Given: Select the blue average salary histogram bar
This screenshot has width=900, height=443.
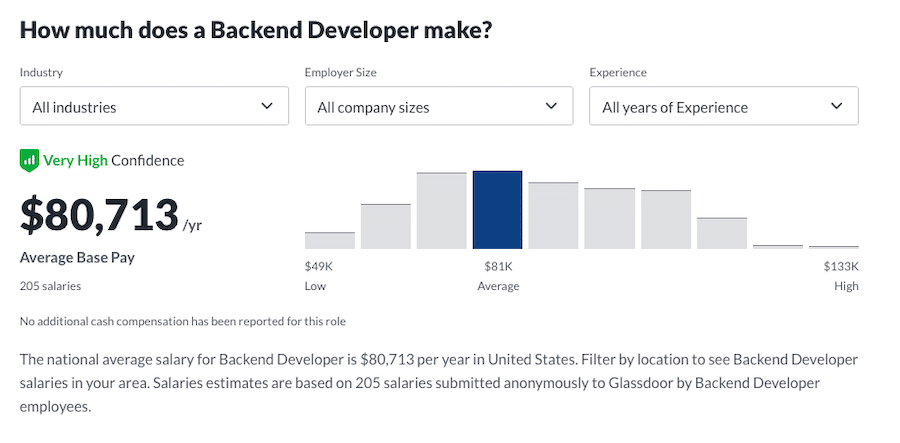Looking at the screenshot, I should 497,210.
